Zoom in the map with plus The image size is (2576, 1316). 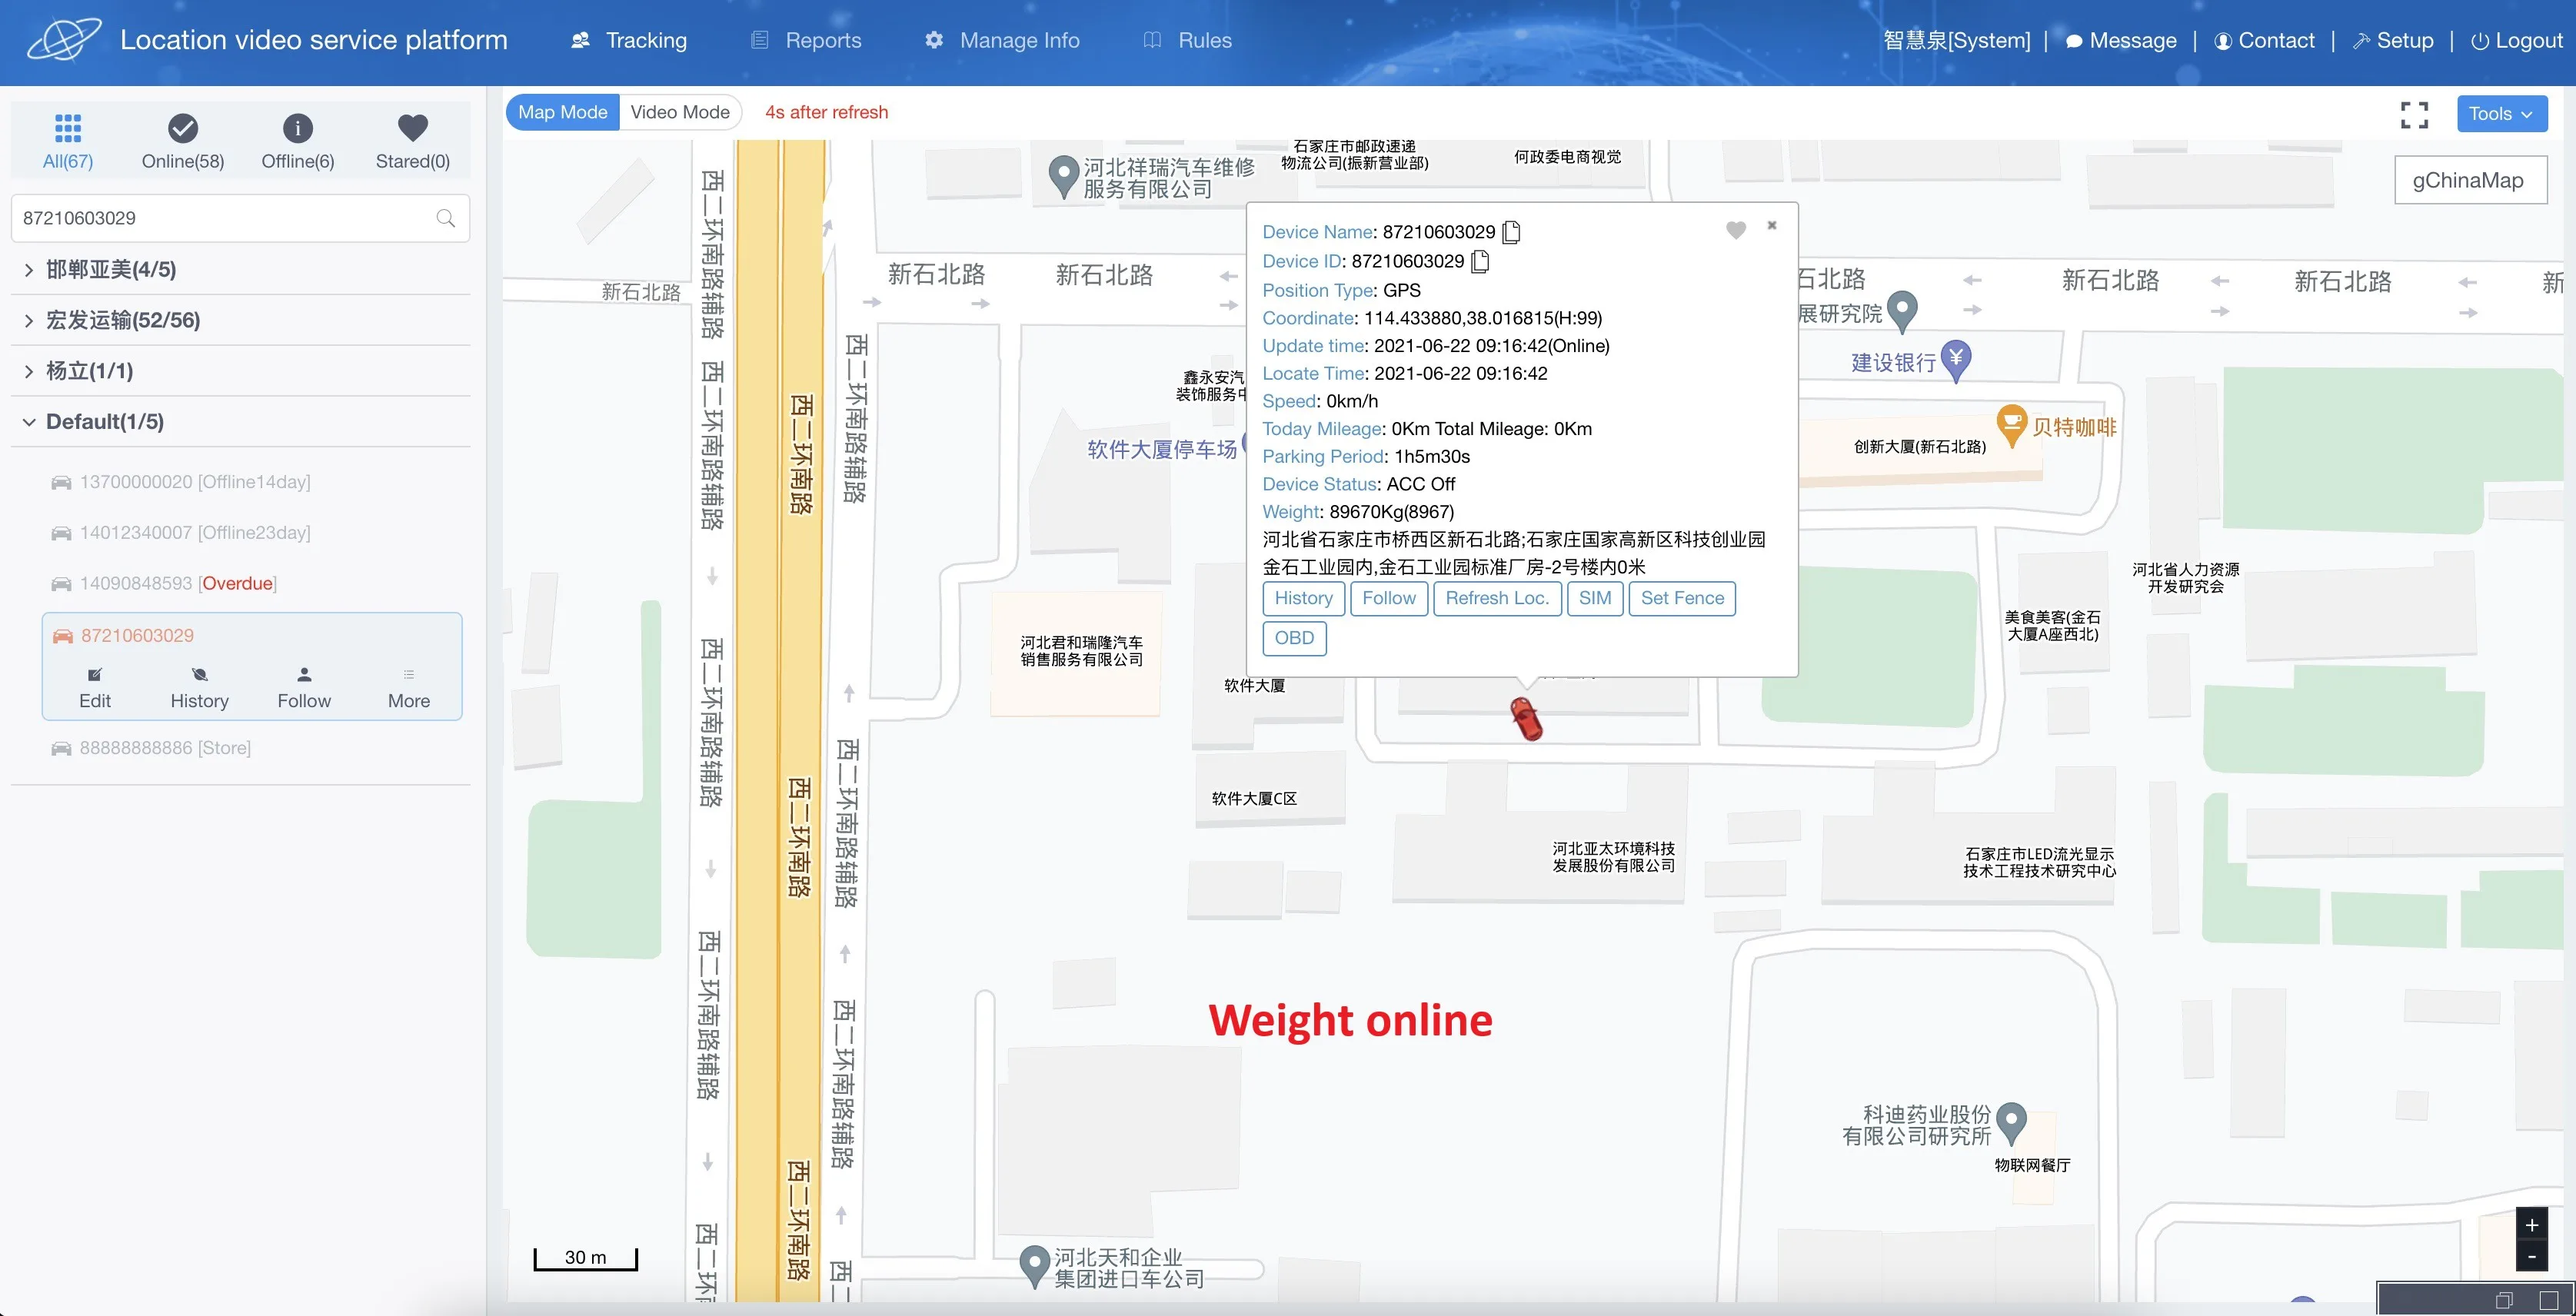2531,1225
